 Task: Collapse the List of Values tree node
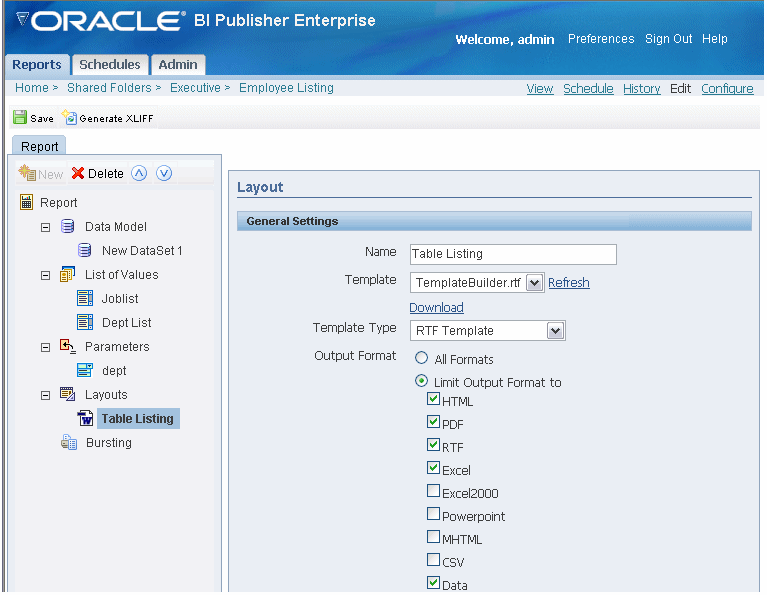click(x=45, y=276)
